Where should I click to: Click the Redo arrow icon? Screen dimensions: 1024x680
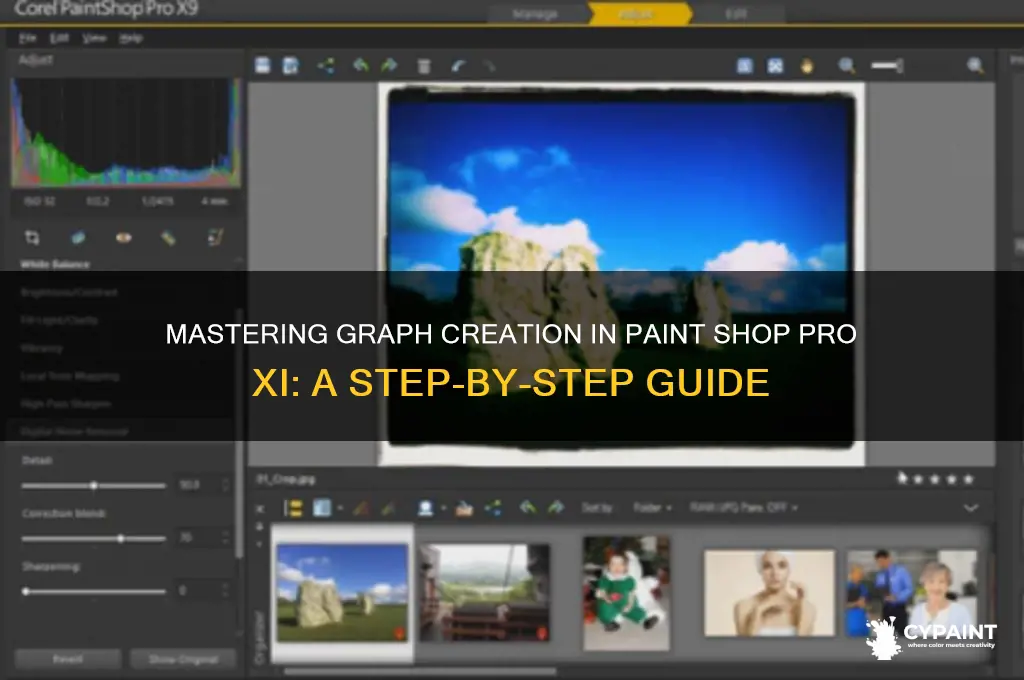tap(490, 65)
